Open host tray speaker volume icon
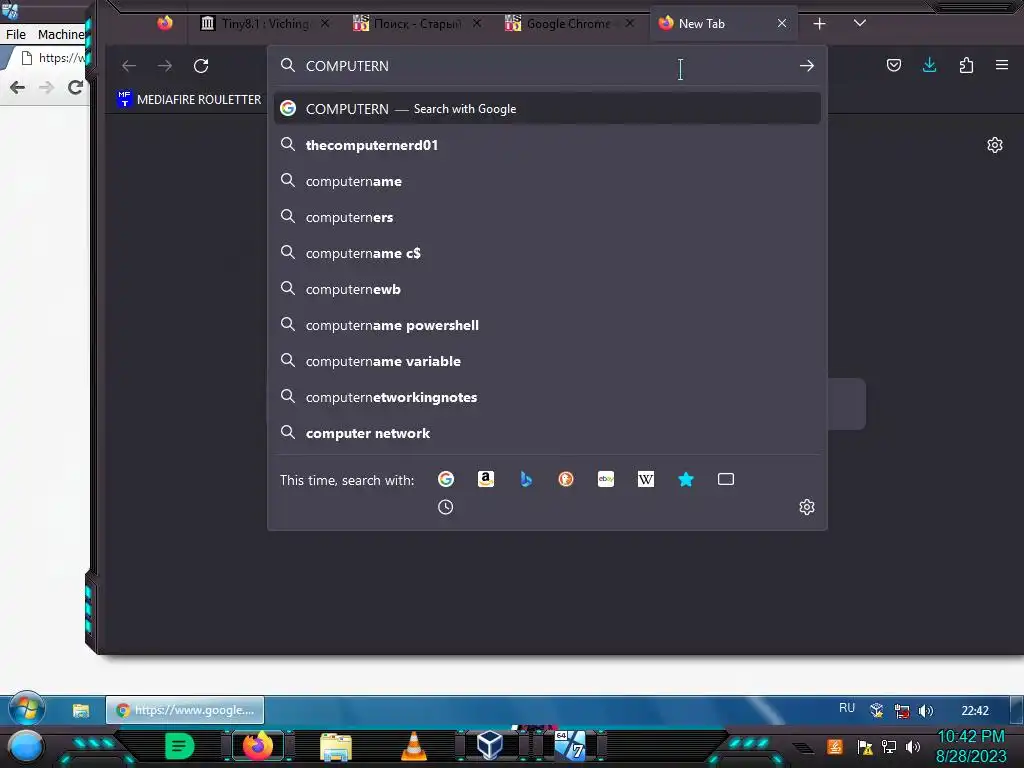Image resolution: width=1024 pixels, height=768 pixels. 913,746
